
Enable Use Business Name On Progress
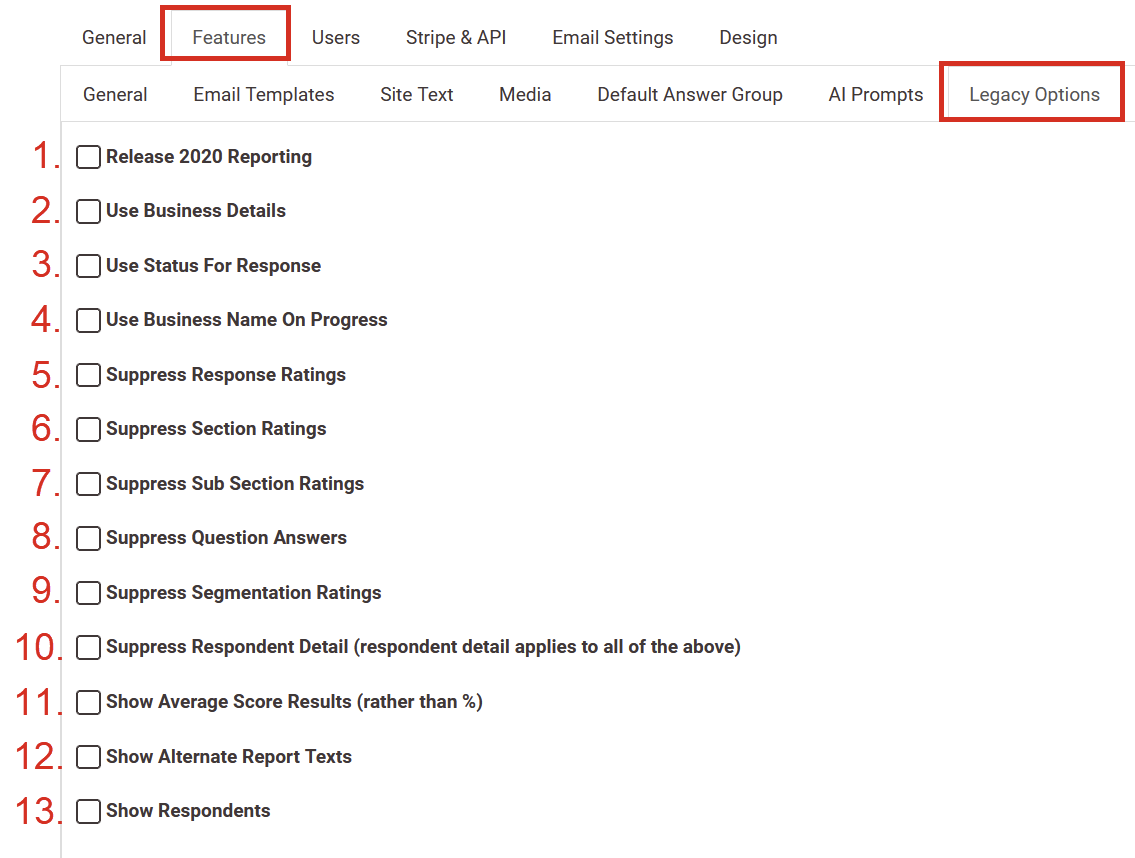coord(89,320)
